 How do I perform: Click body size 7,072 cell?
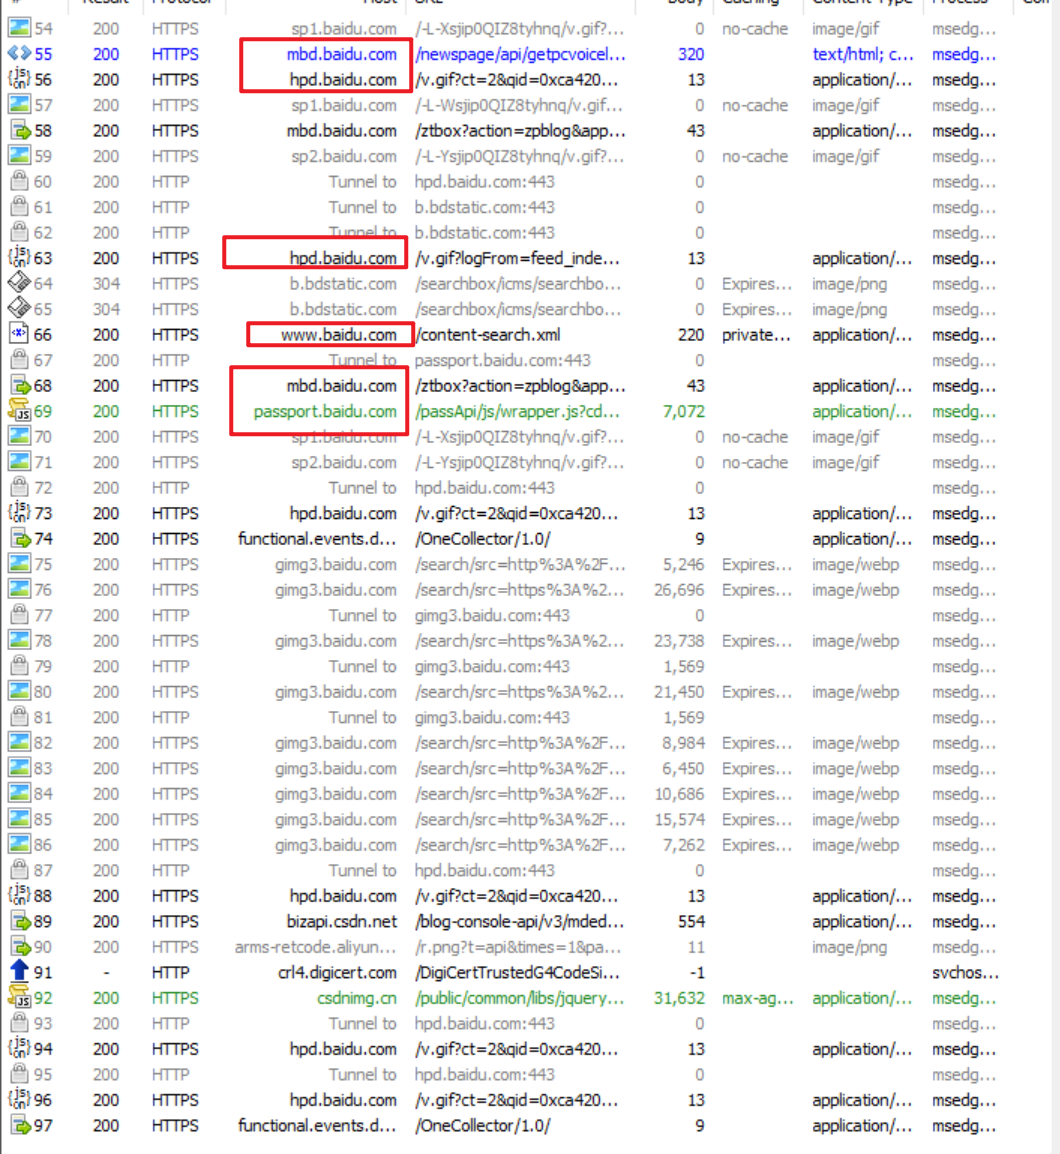tap(684, 411)
